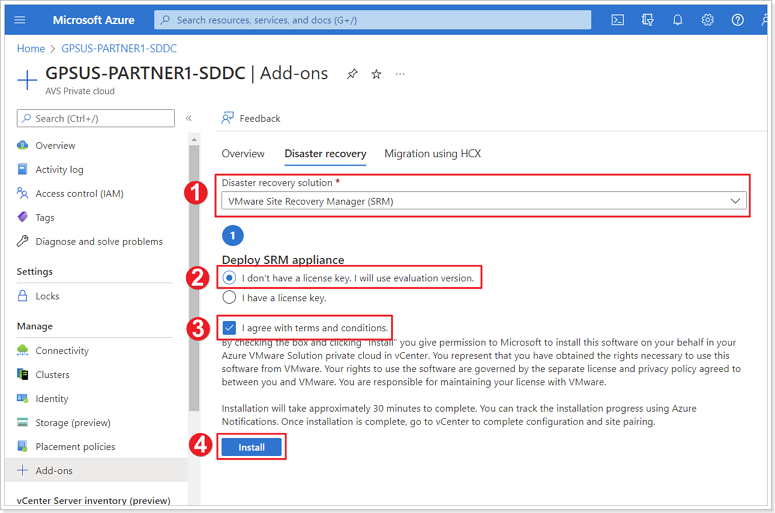Select the 'I have a license key' radio button

[229, 298]
